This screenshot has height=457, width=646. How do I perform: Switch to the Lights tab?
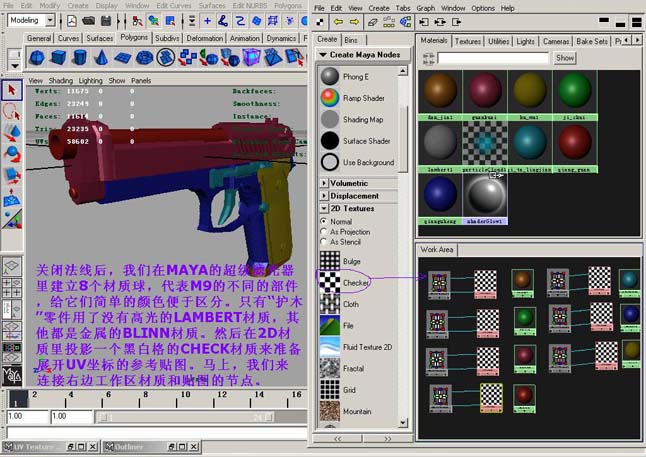525,41
